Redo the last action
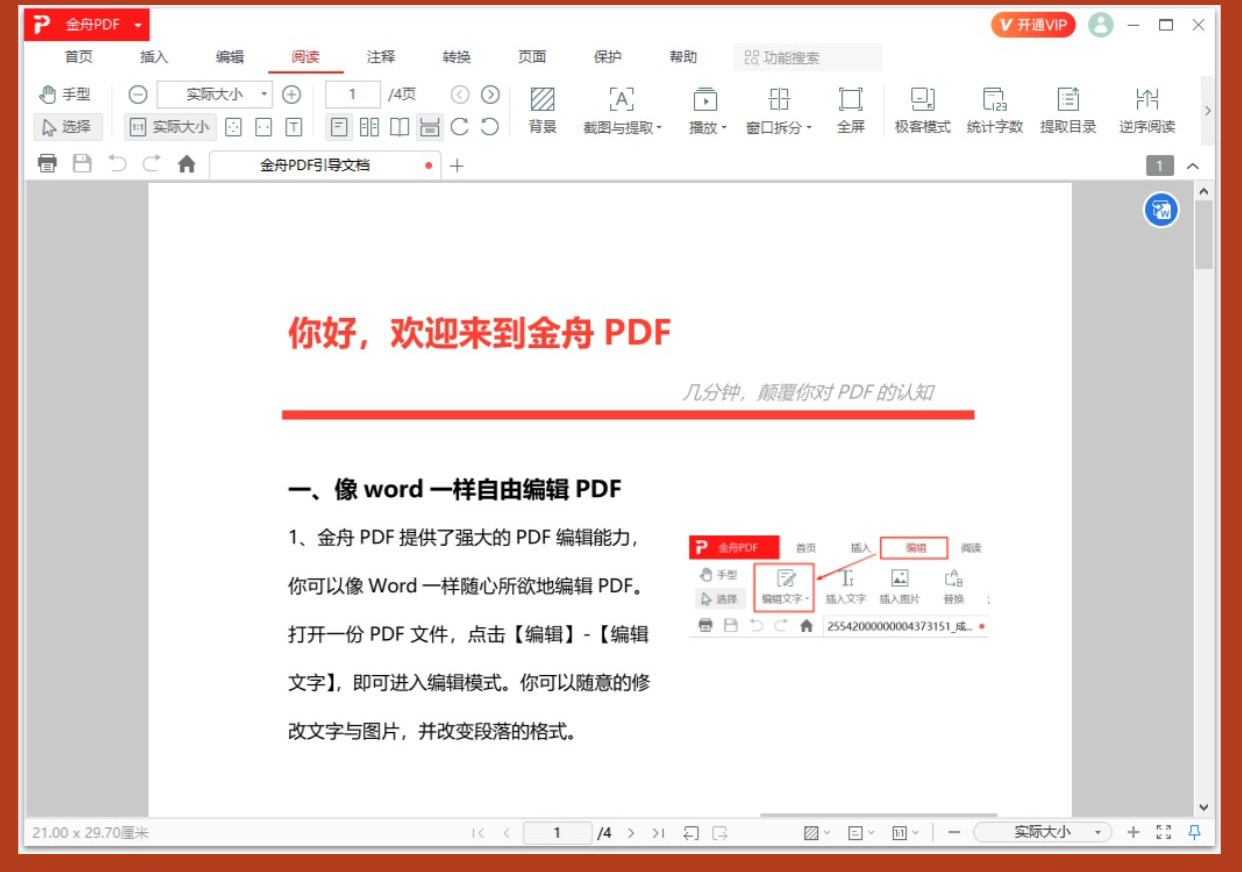This screenshot has width=1242, height=872. (151, 164)
